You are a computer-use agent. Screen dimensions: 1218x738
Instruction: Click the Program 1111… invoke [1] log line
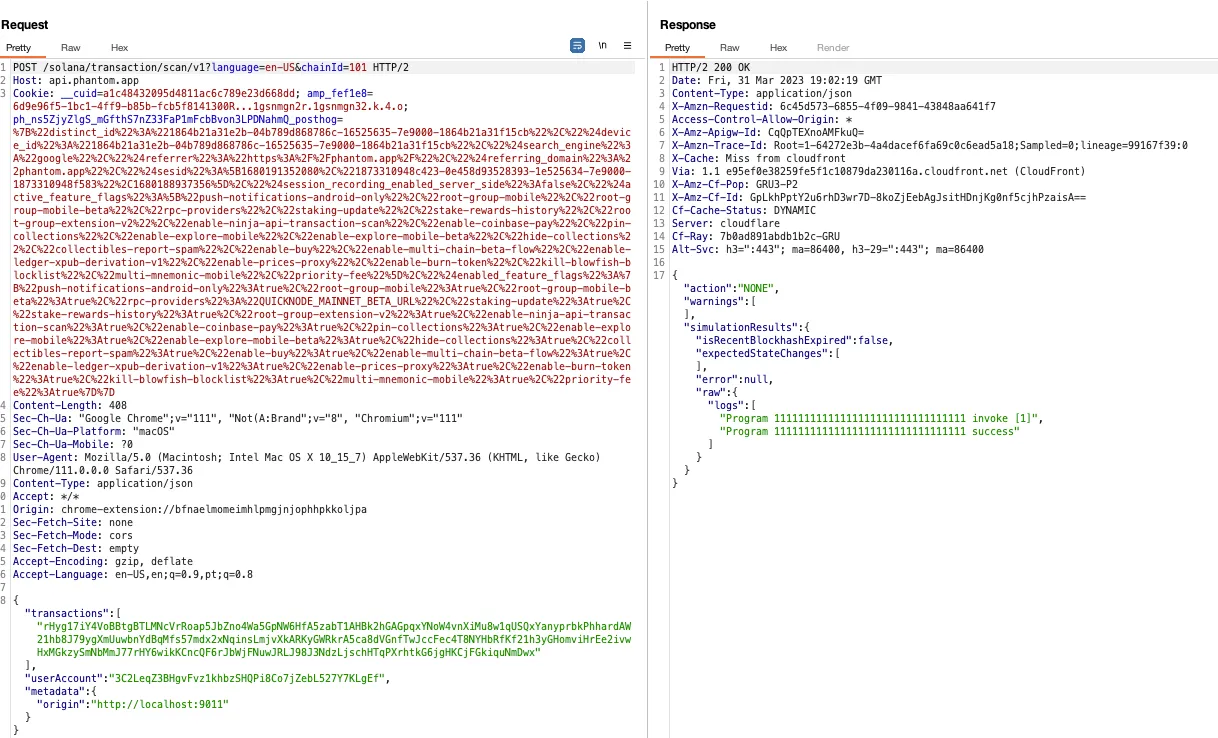pos(882,418)
